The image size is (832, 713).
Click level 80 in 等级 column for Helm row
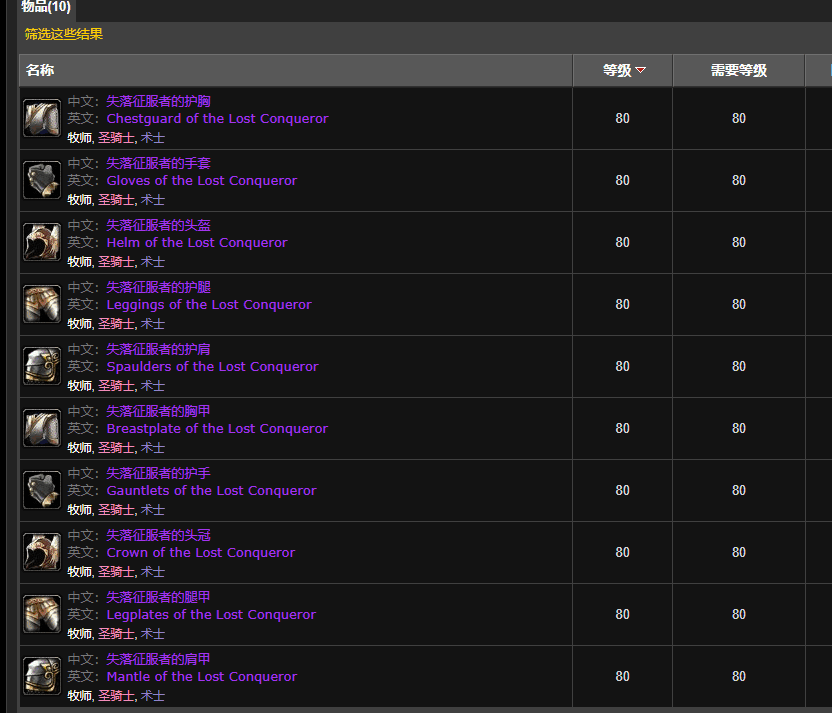pyautogui.click(x=622, y=242)
